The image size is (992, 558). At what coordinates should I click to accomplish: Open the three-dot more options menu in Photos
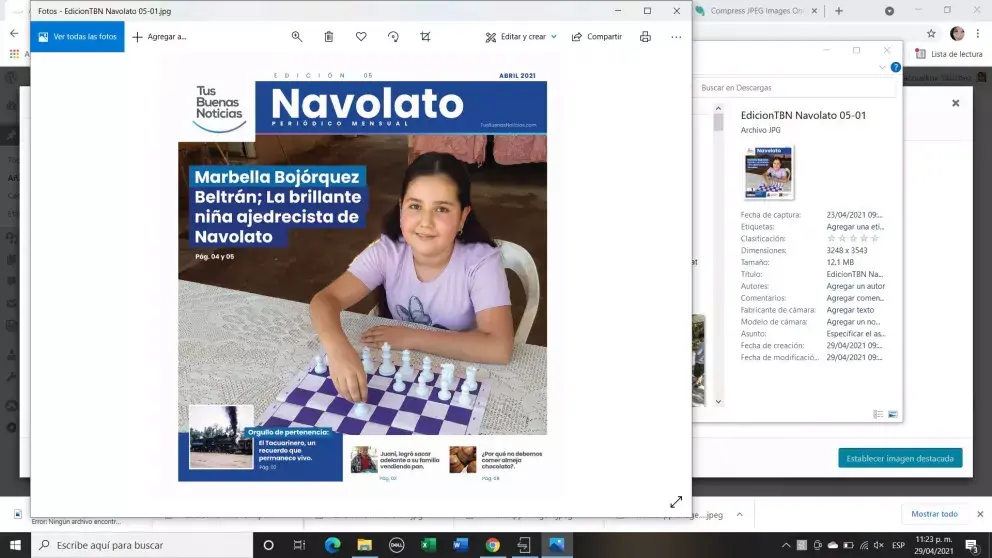pos(676,37)
